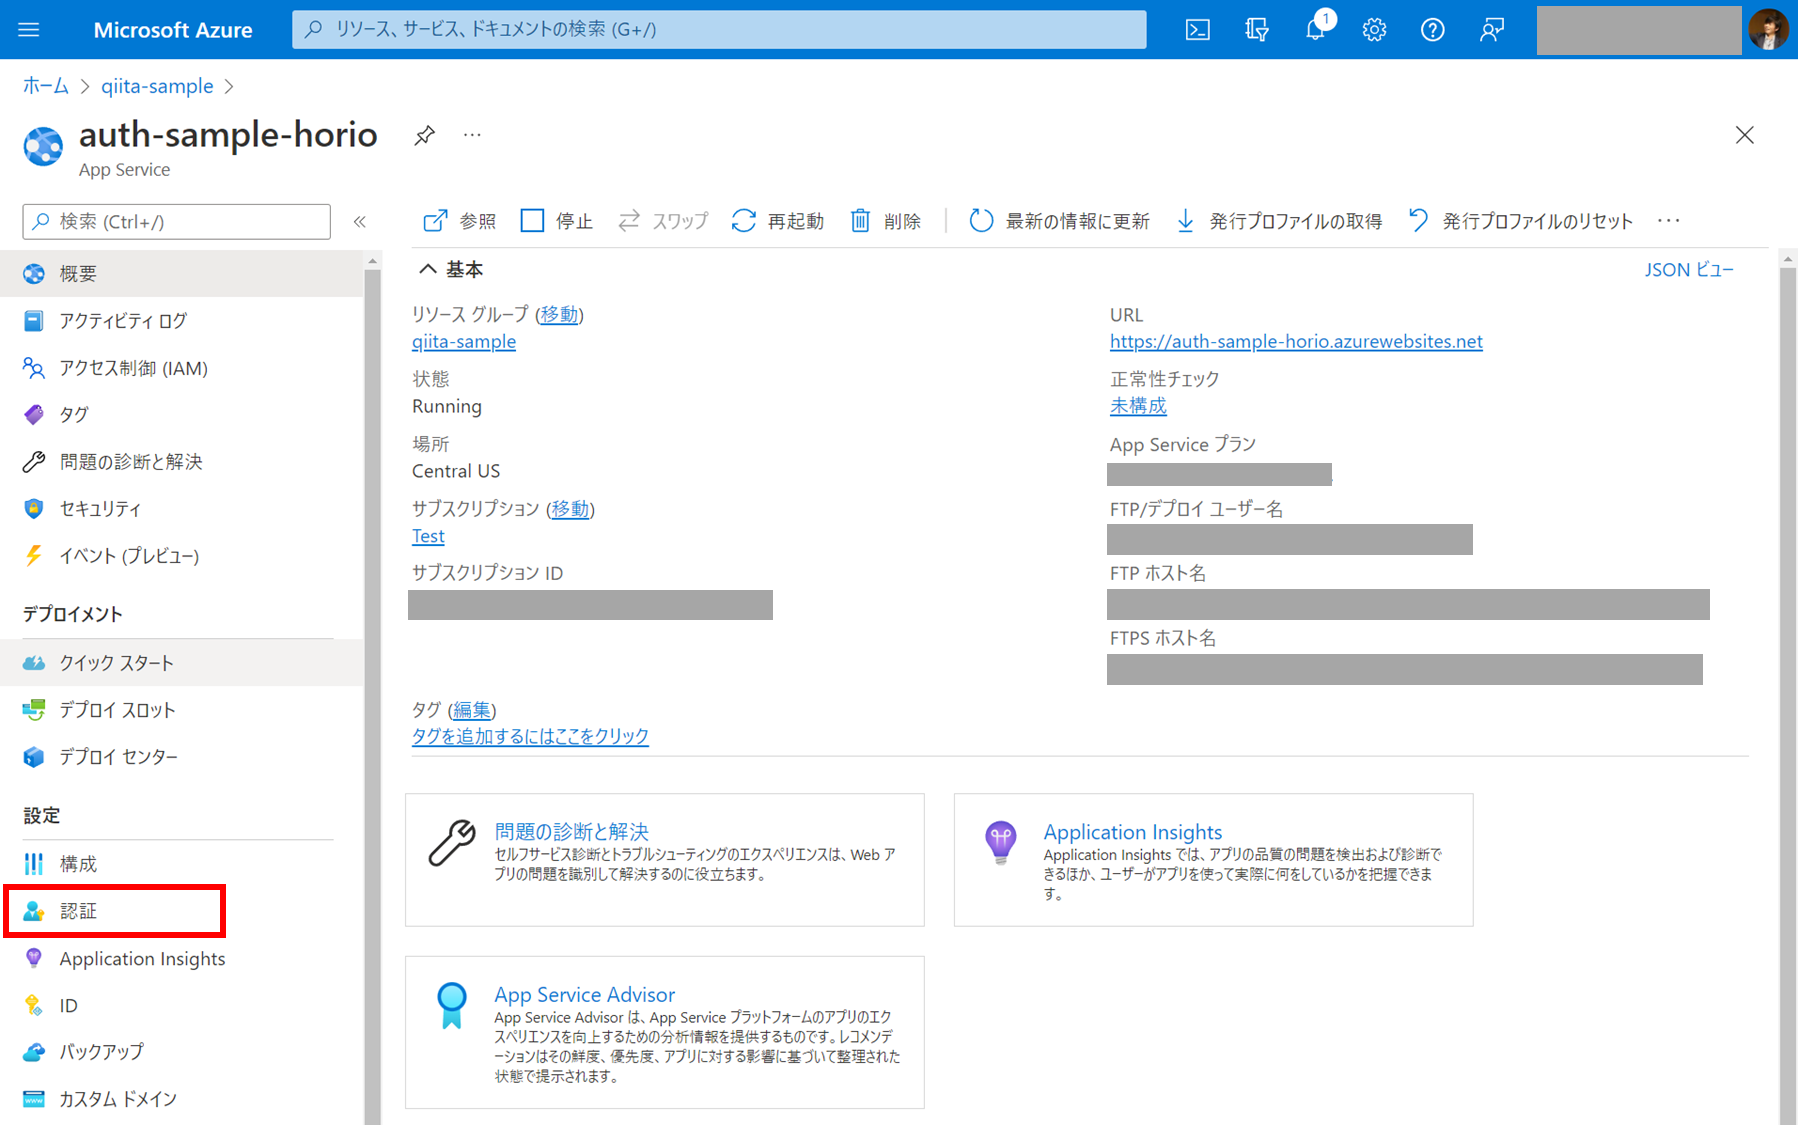Open more options beside the app title

click(x=472, y=135)
